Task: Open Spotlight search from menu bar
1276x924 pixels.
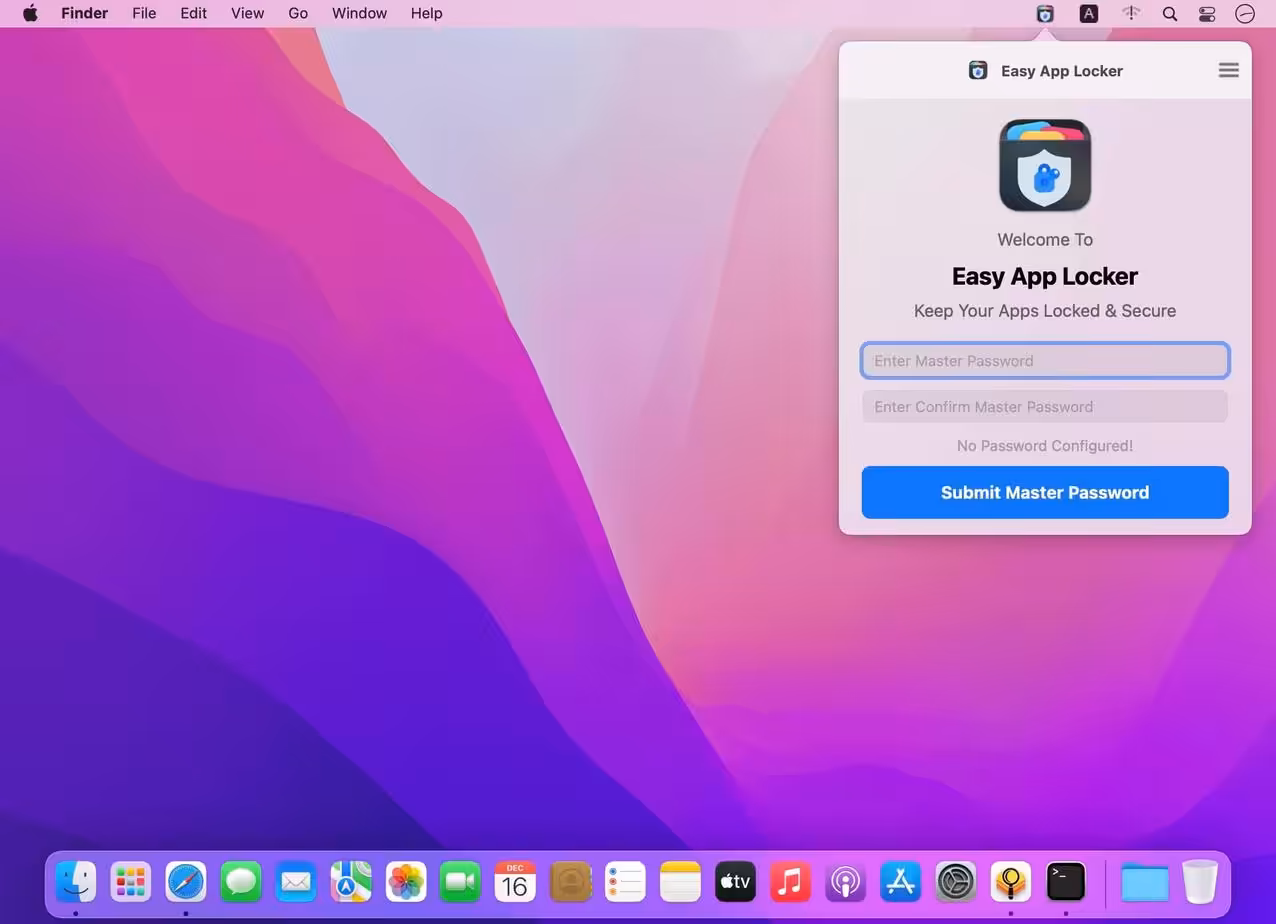Action: point(1169,14)
